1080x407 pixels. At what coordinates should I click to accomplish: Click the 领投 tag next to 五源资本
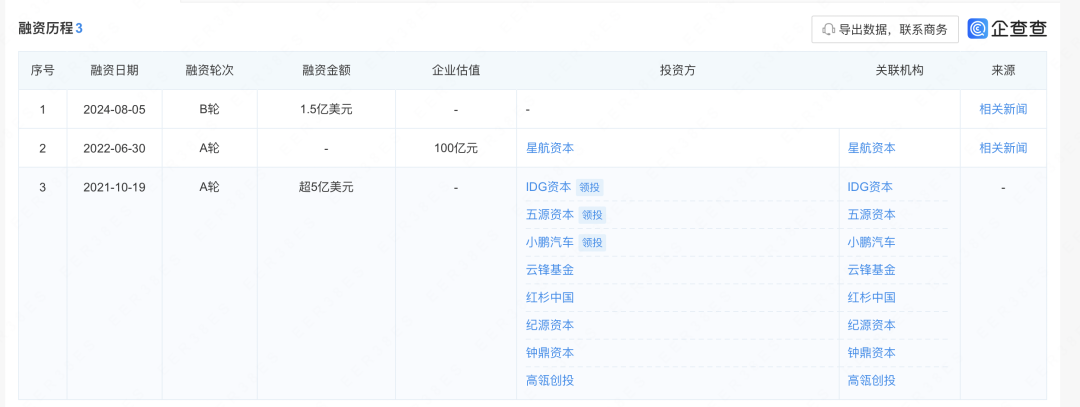[x=592, y=215]
